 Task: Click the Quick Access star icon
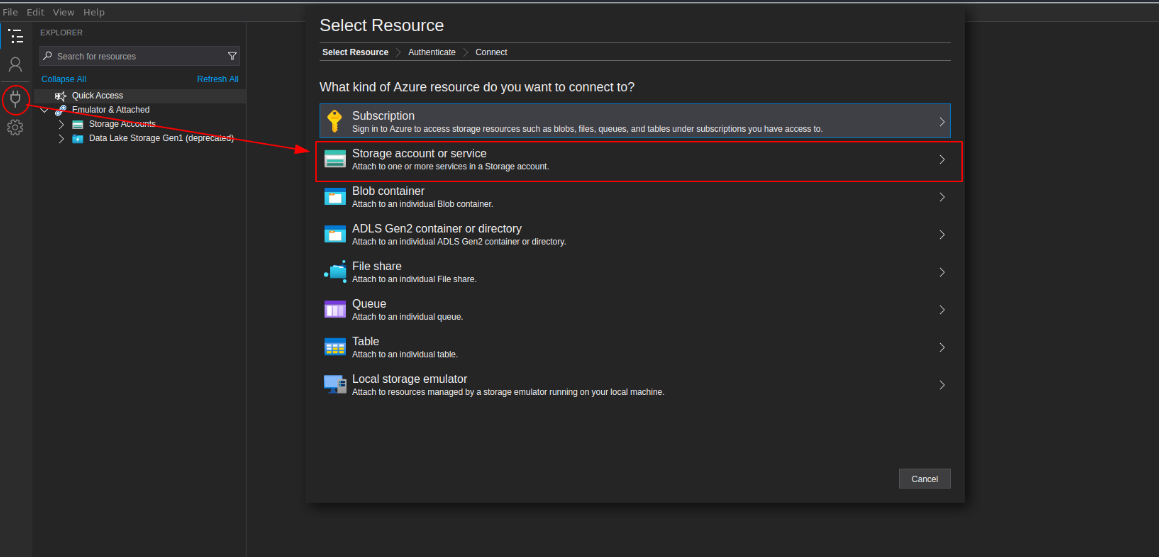coord(61,96)
